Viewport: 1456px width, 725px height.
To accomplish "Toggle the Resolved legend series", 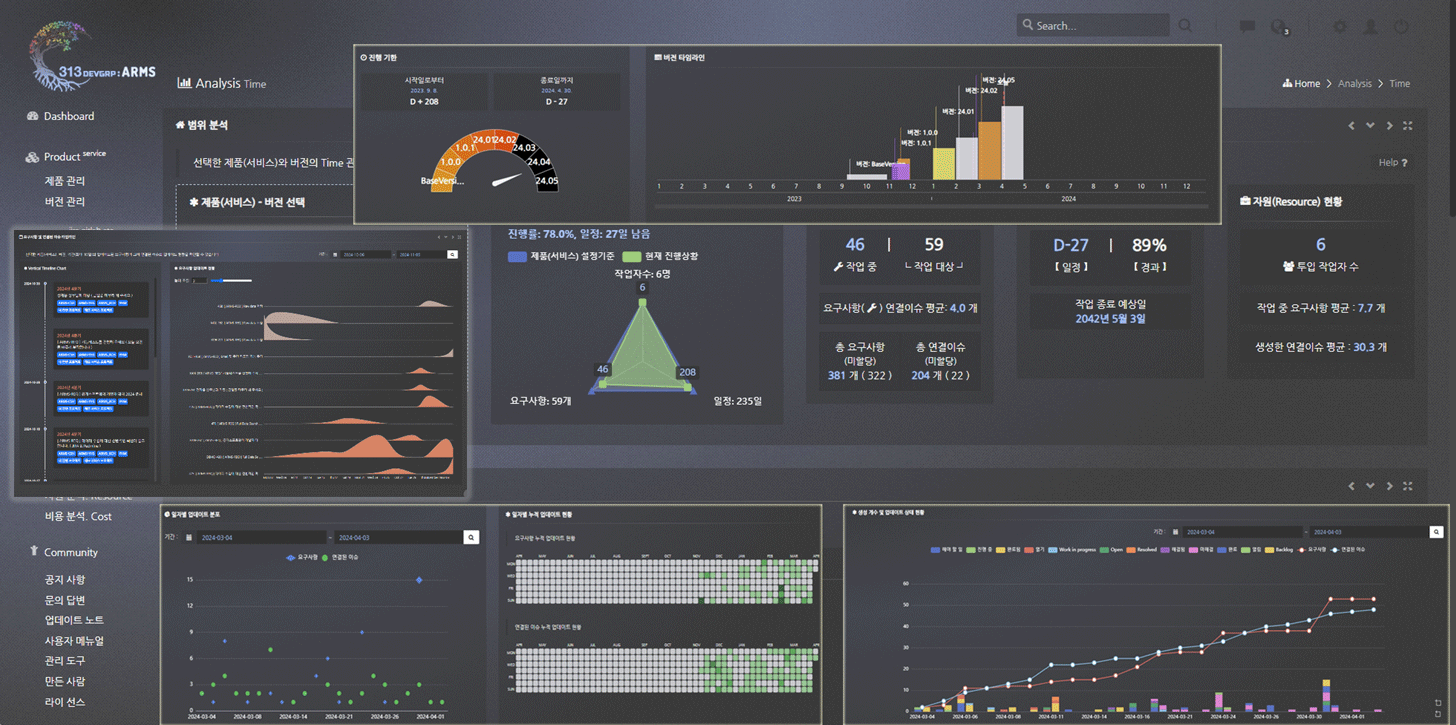I will (x=1145, y=550).
